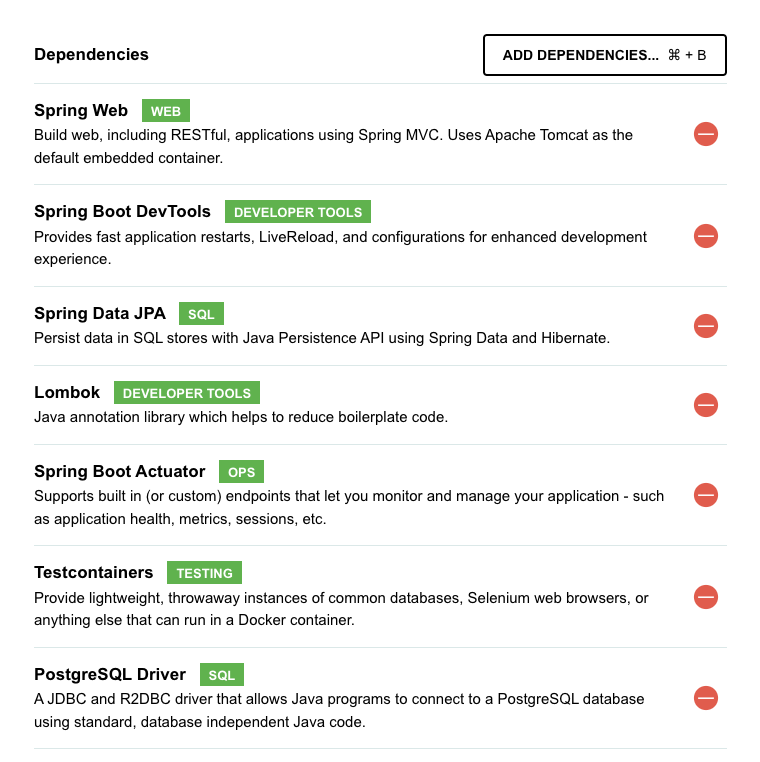Open the Add Dependencies dialog
The image size is (760, 762).
point(605,55)
